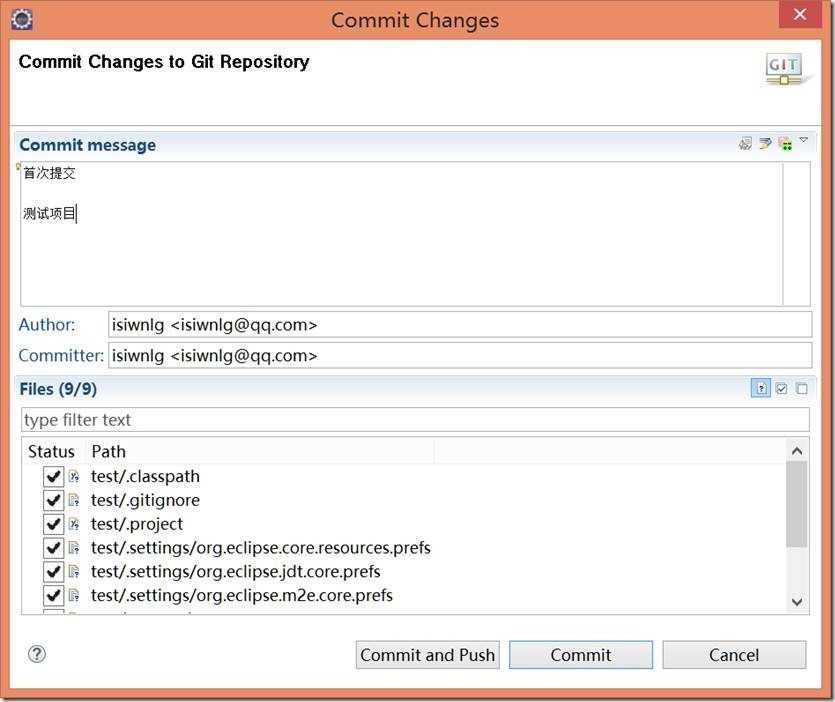Image resolution: width=835 pixels, height=702 pixels.
Task: Sort files by the Status column header
Action: click(x=52, y=451)
